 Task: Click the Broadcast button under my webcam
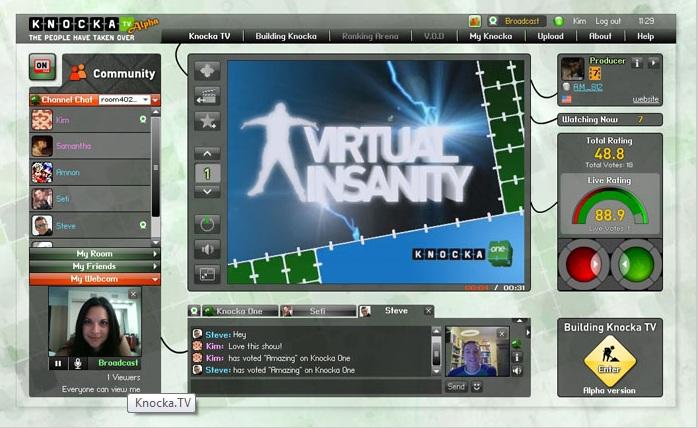coord(118,363)
